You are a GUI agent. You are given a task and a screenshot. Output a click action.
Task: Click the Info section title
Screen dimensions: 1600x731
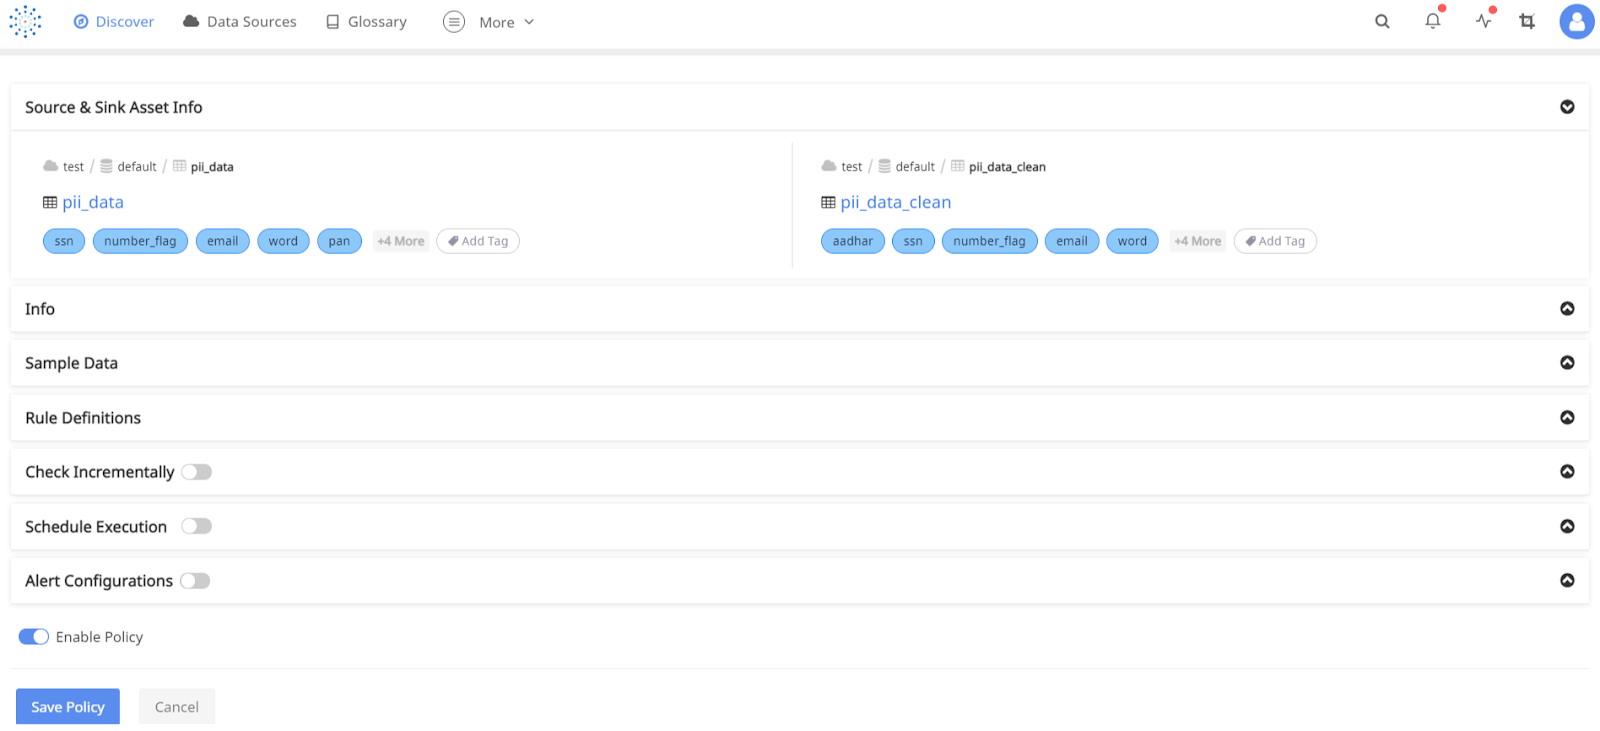pos(40,309)
